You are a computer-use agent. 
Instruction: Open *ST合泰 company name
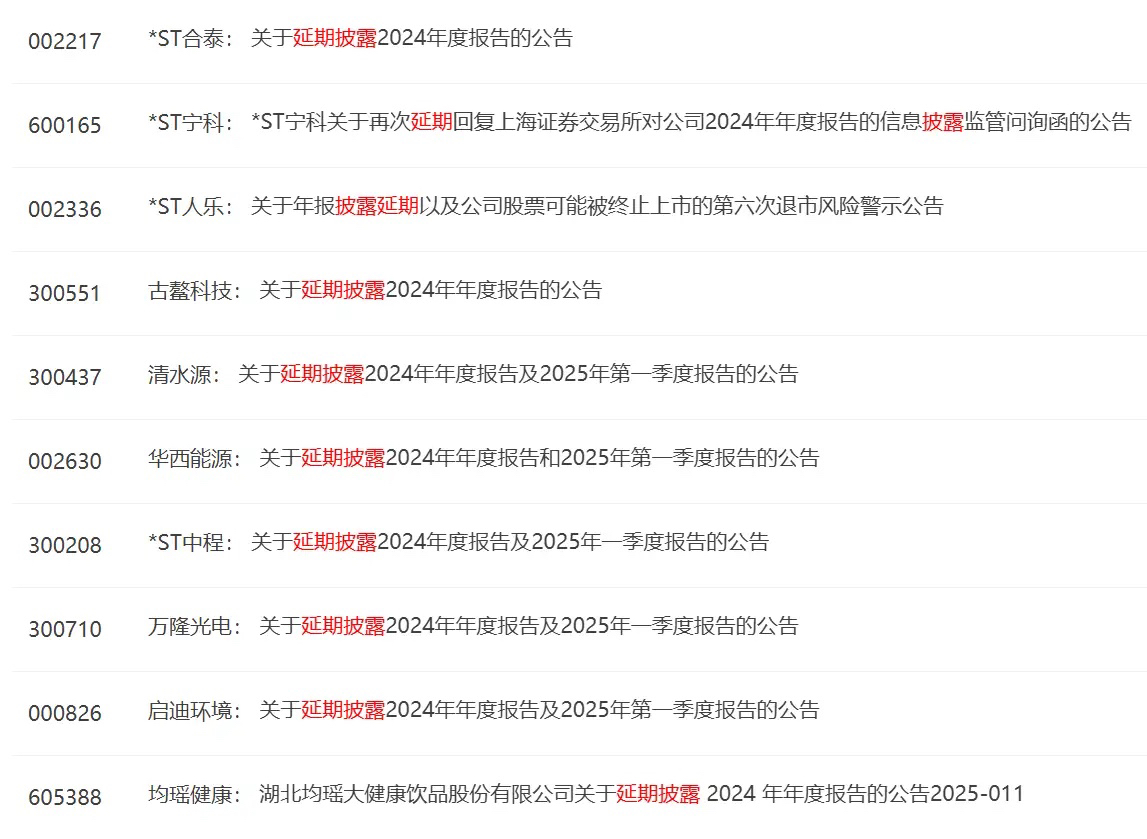(x=190, y=39)
